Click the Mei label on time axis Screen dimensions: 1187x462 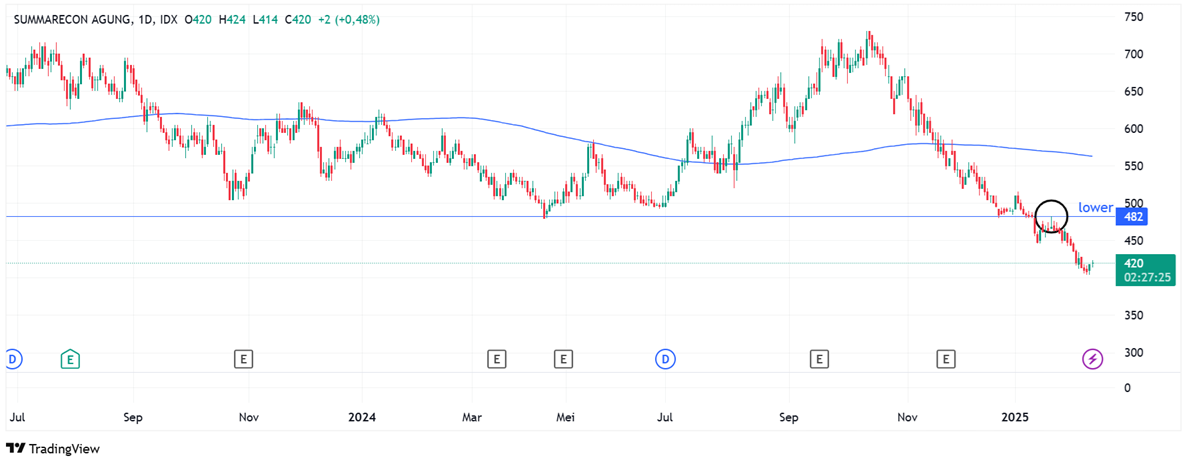566,417
